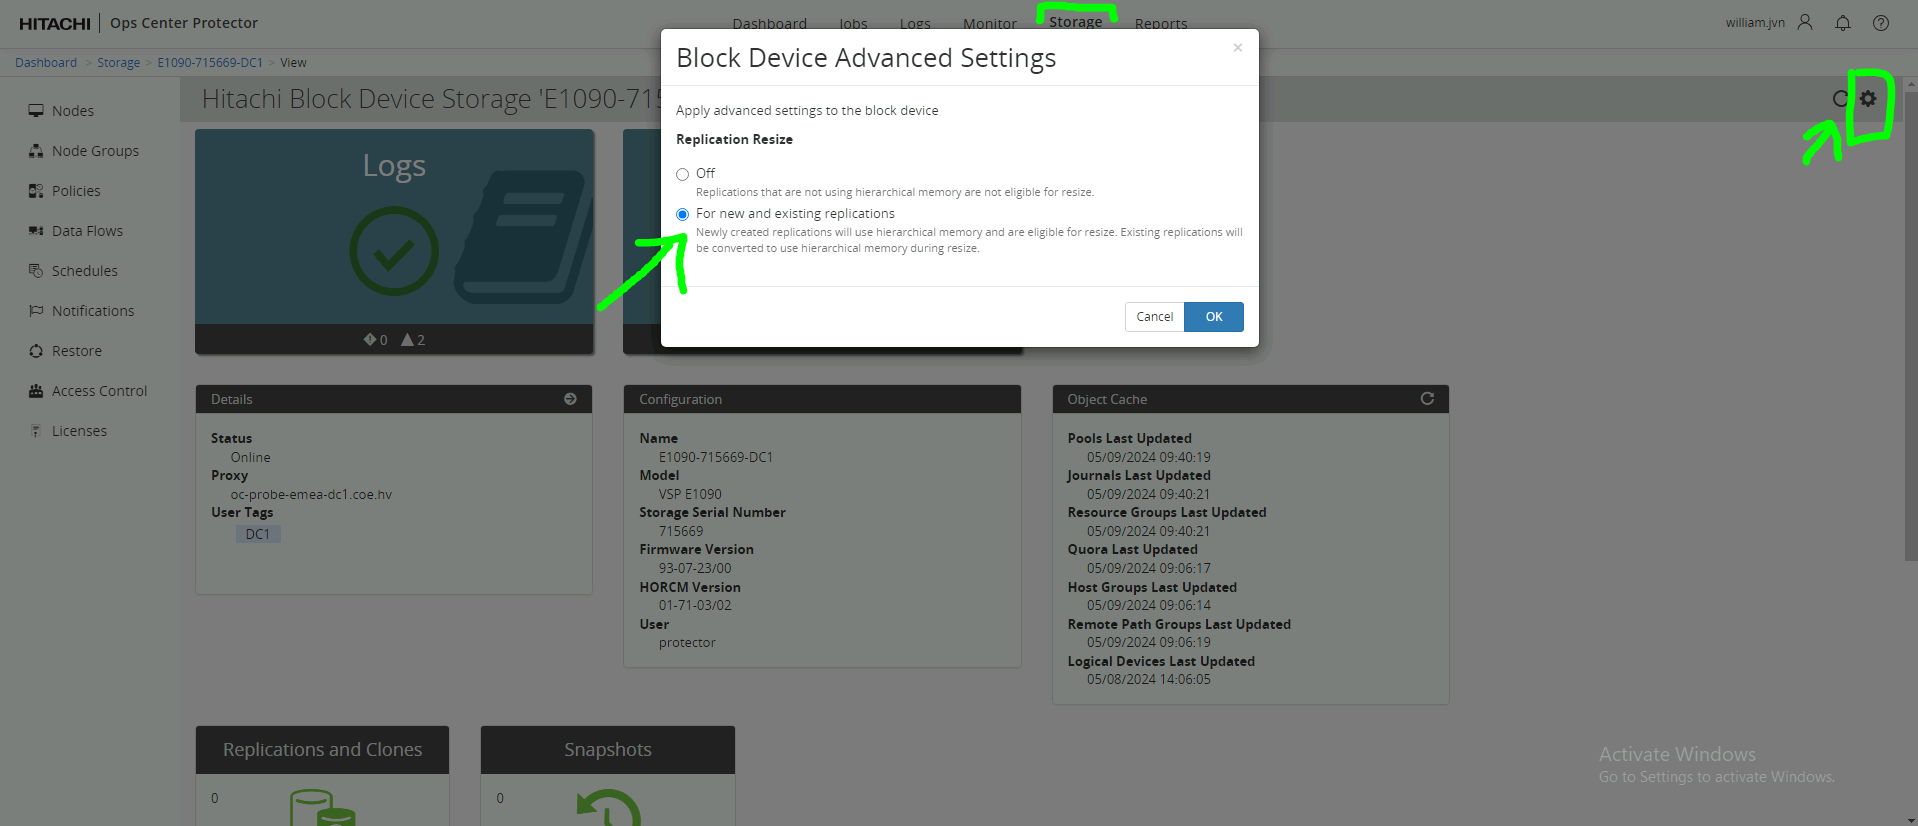Click the HITACHI logo
Screen dimensions: 1918x826
click(55, 23)
